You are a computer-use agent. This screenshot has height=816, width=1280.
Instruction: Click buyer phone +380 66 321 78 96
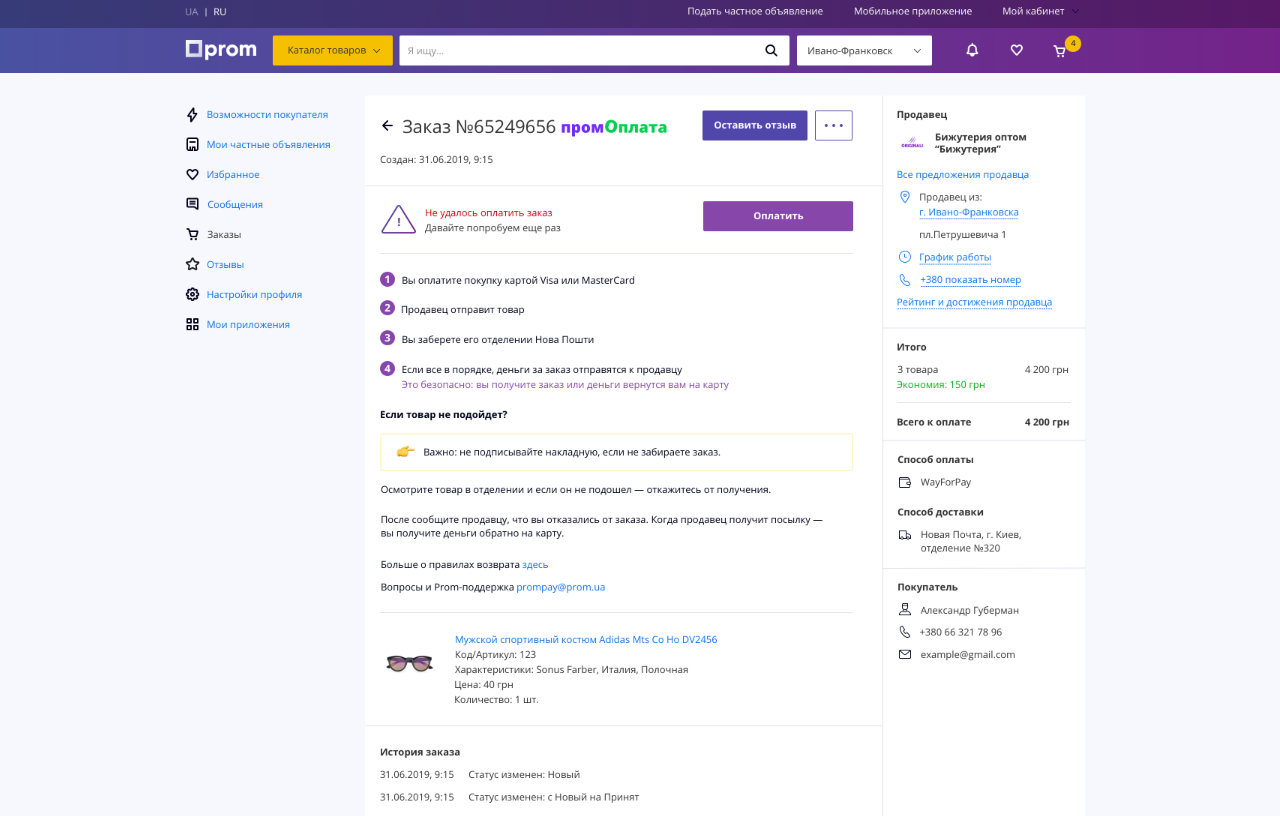point(961,632)
